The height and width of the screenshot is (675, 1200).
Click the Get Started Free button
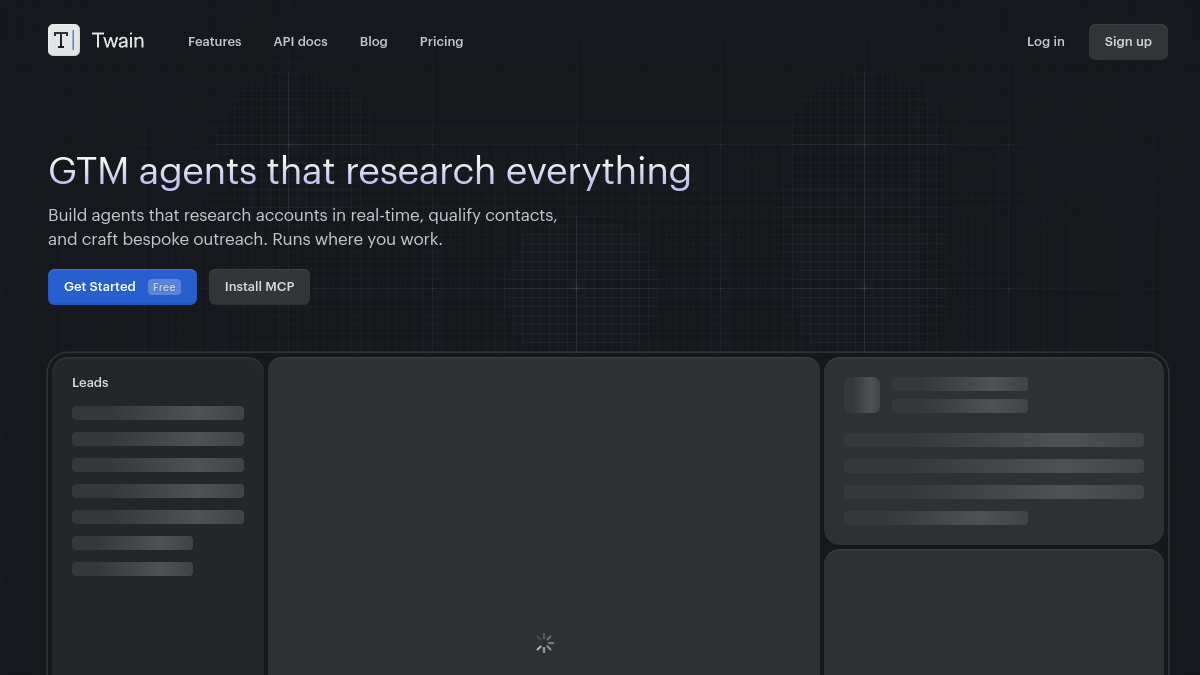(122, 287)
